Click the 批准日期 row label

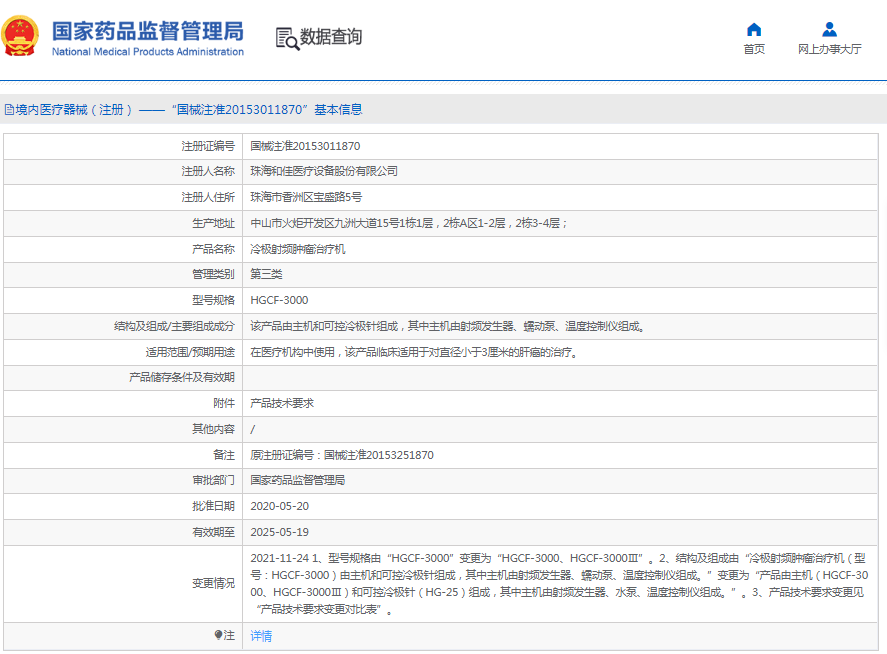[x=213, y=506]
